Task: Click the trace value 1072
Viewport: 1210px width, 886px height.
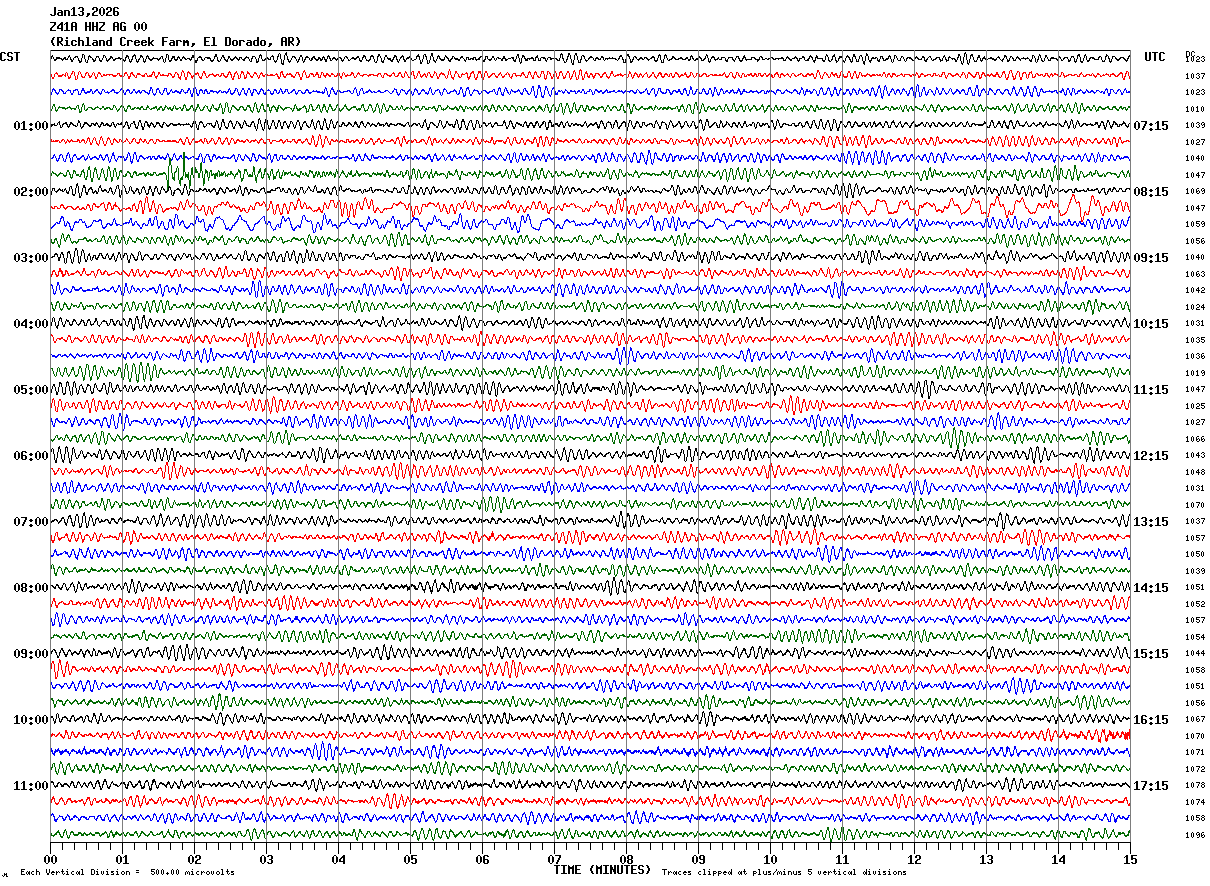Action: [1195, 769]
